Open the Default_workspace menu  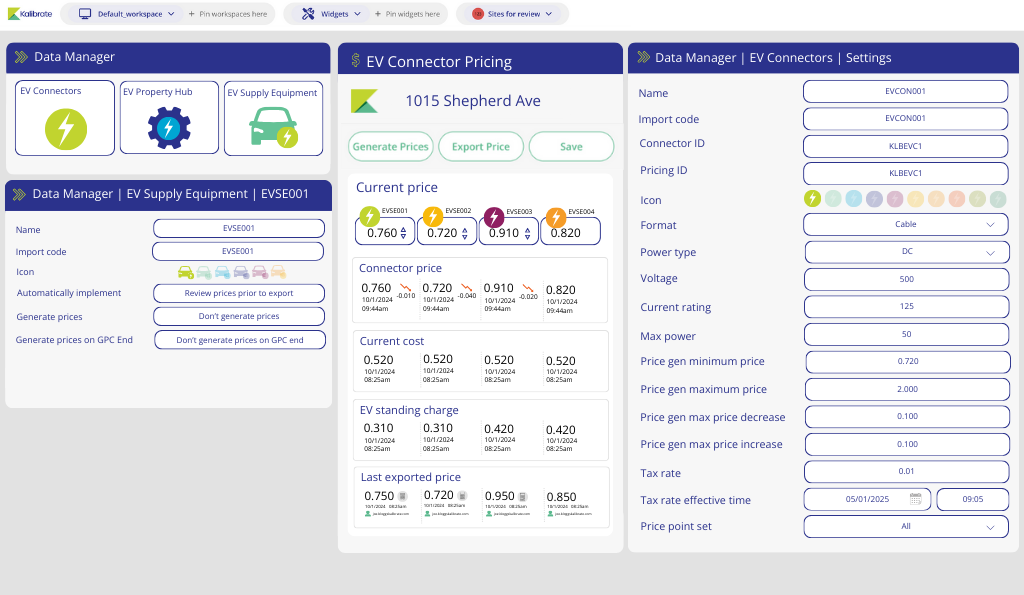(125, 14)
